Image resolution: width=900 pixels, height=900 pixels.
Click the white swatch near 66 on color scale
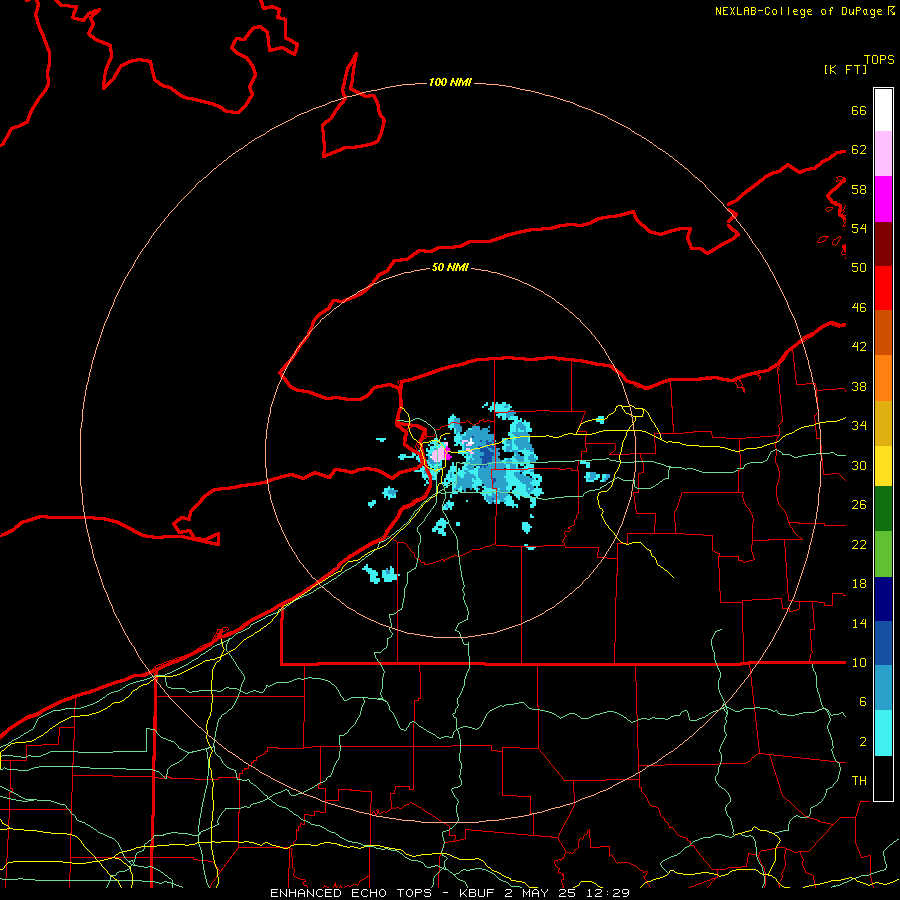point(883,110)
